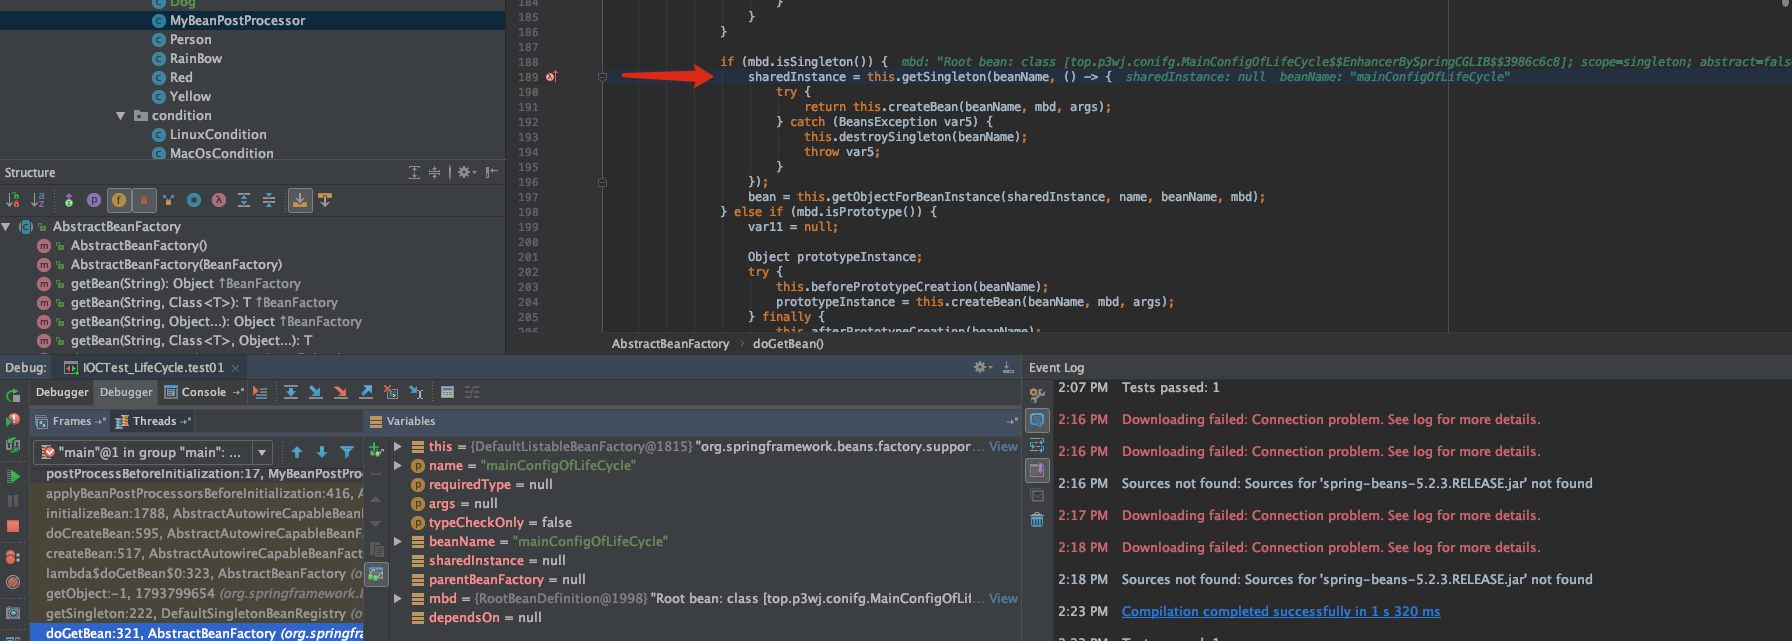Click Structure header expand all icon
The width and height of the screenshot is (1792, 641).
(x=414, y=173)
